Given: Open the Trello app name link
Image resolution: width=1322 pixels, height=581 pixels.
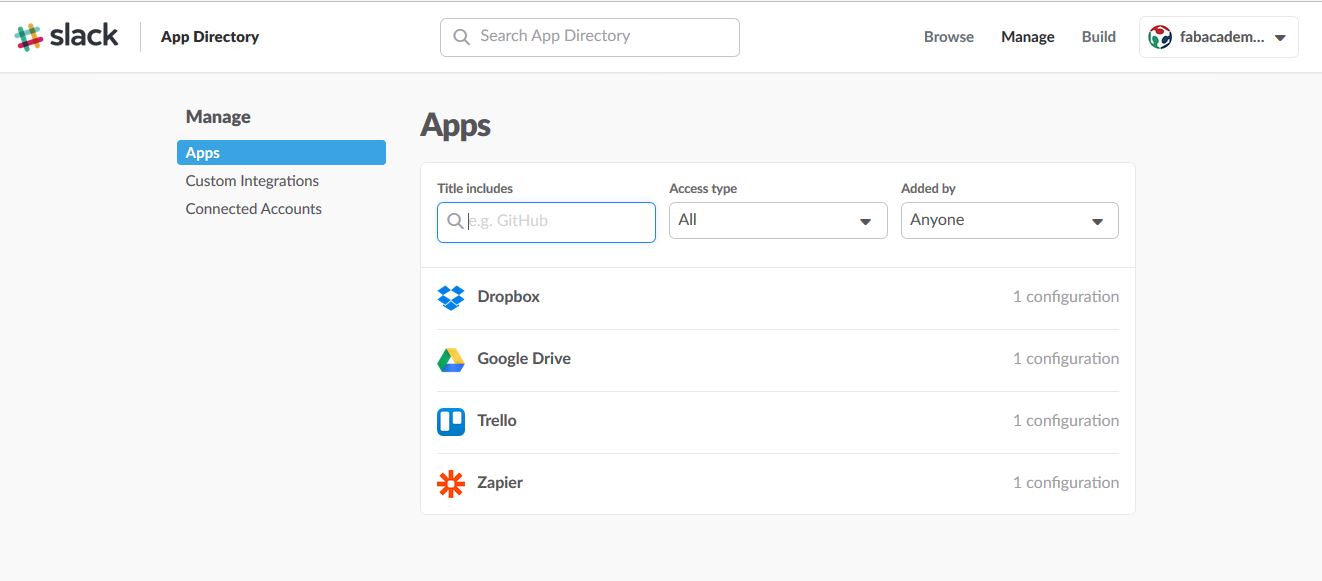Looking at the screenshot, I should (497, 421).
